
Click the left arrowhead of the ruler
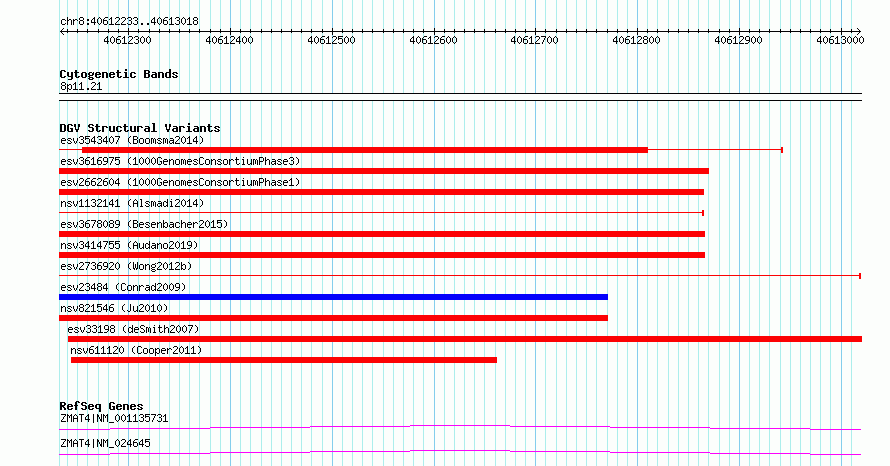tap(62, 32)
